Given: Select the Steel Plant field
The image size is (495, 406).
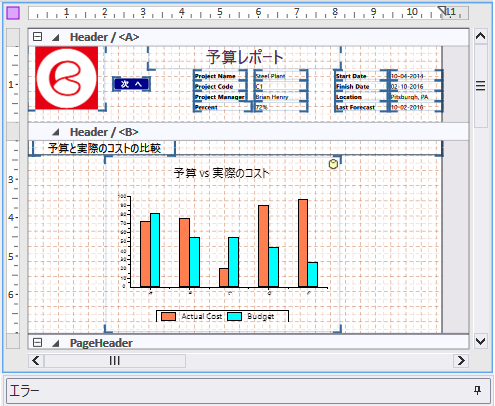Looking at the screenshot, I should (280, 76).
